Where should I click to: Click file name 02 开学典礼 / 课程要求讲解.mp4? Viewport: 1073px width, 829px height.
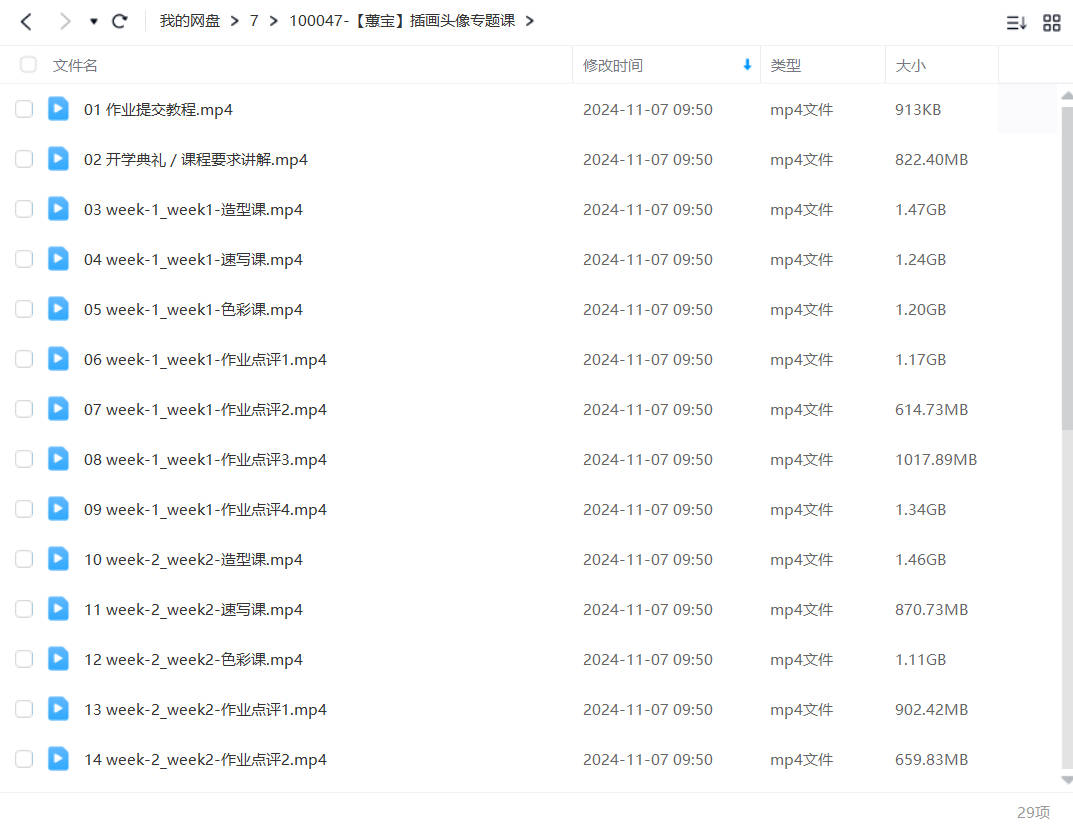196,160
